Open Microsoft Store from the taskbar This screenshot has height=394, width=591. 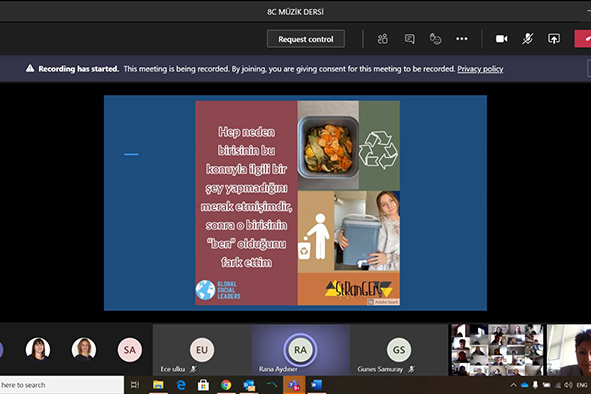[203, 385]
